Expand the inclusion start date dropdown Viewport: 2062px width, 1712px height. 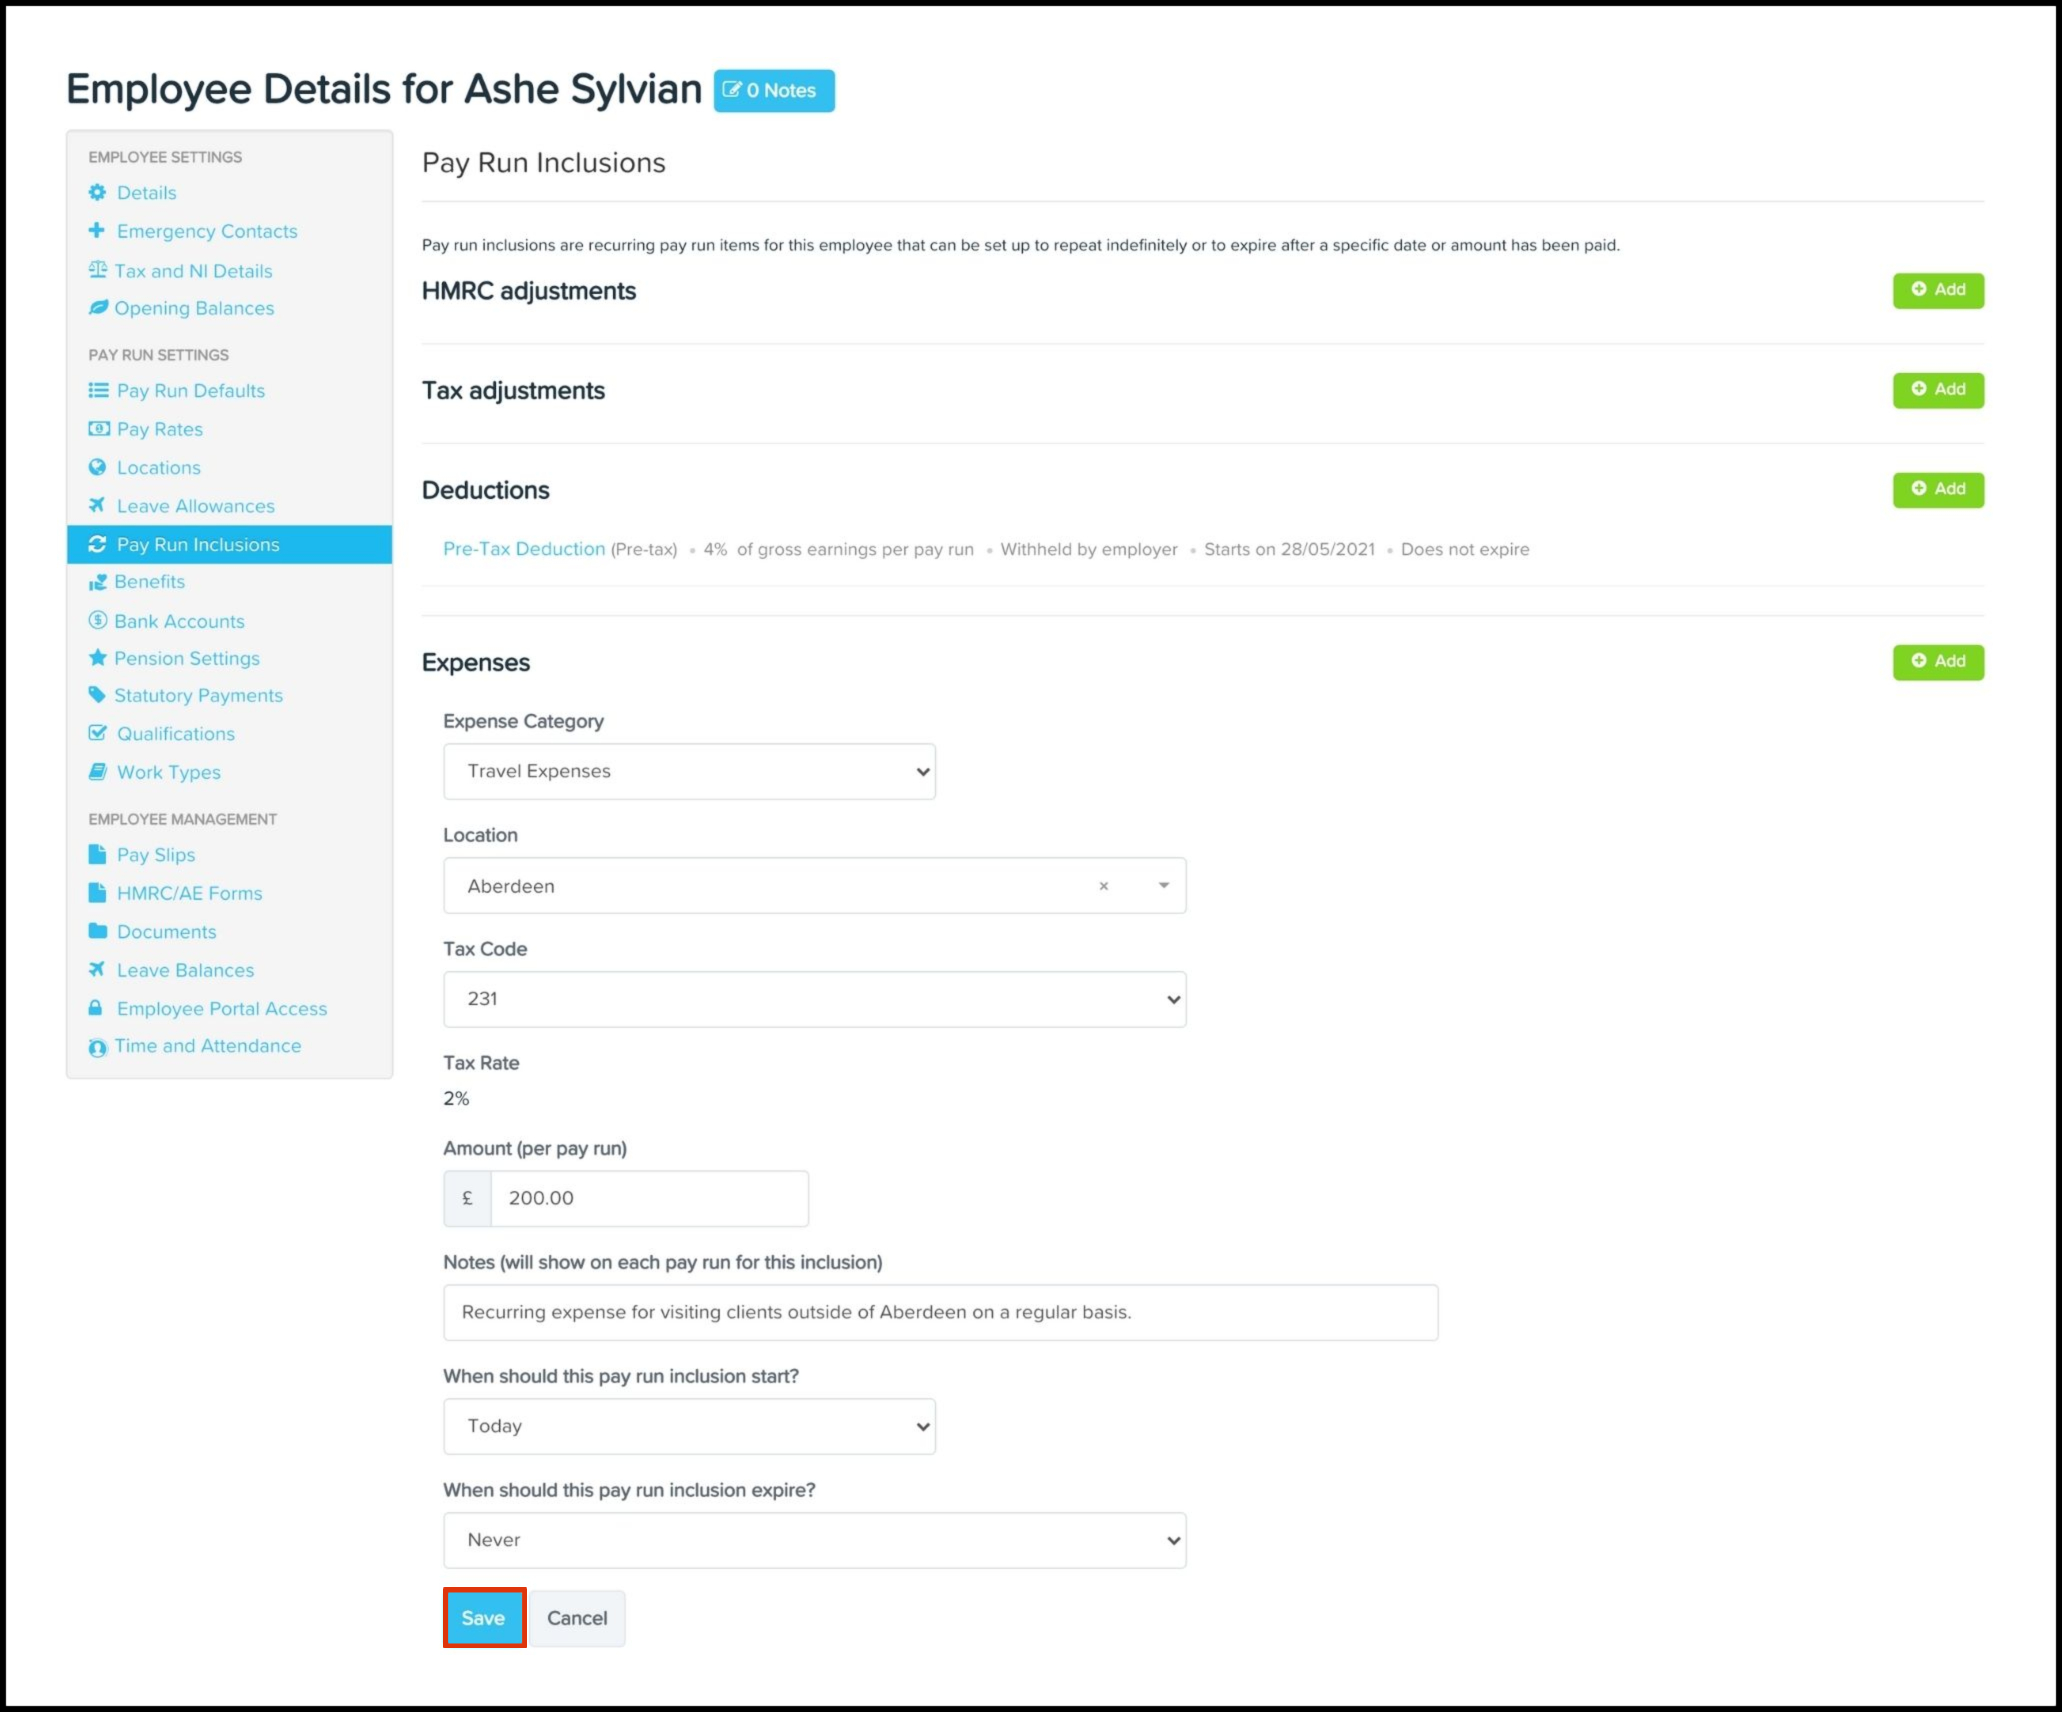point(689,1426)
